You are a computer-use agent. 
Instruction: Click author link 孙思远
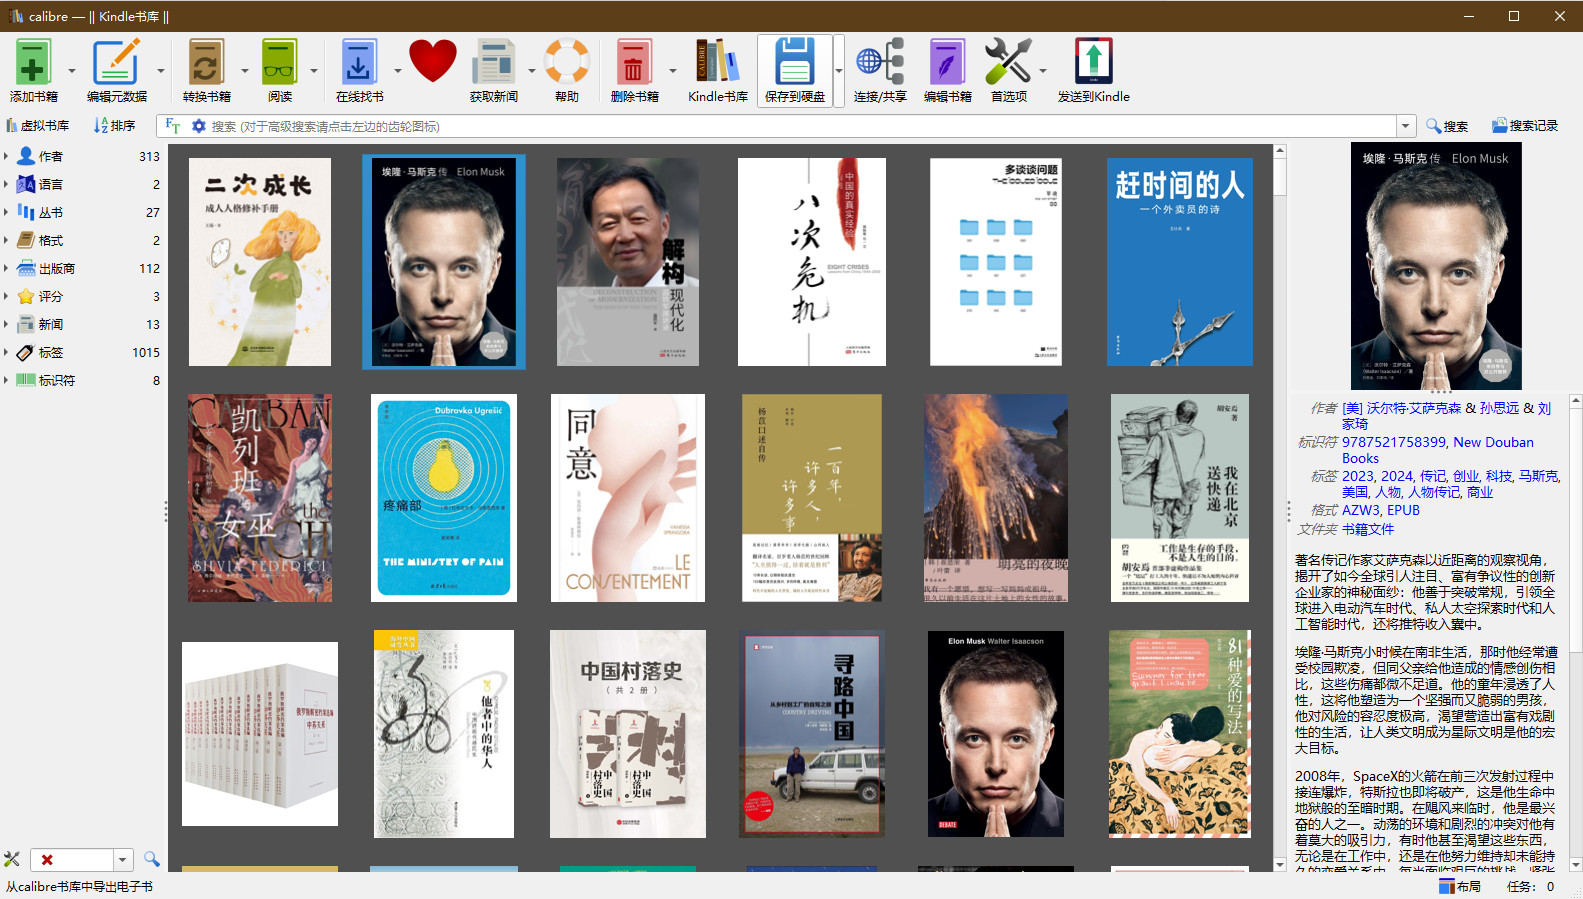1499,408
